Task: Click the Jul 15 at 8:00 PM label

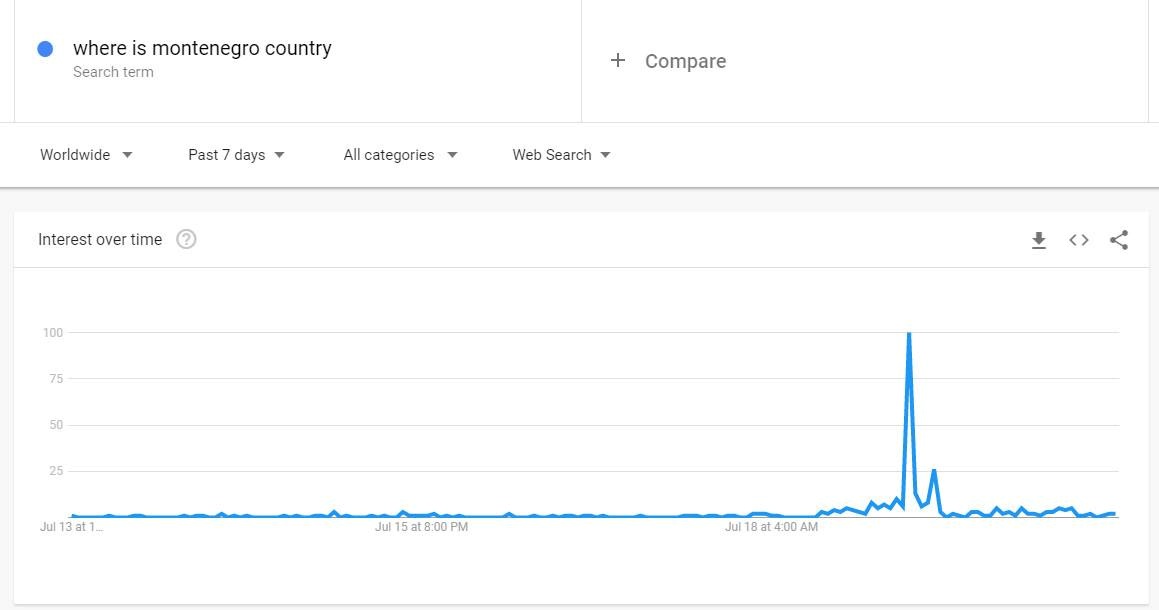Action: 421,526
